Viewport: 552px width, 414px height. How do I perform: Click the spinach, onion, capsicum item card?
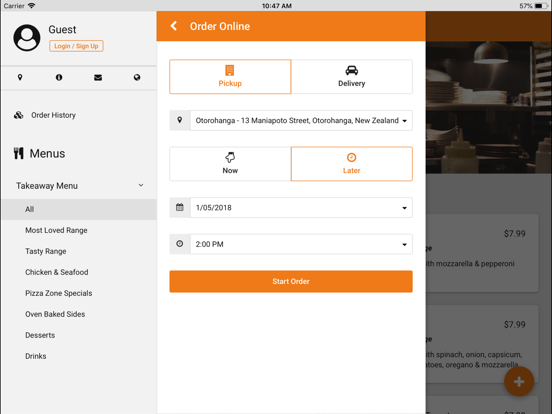(482, 344)
